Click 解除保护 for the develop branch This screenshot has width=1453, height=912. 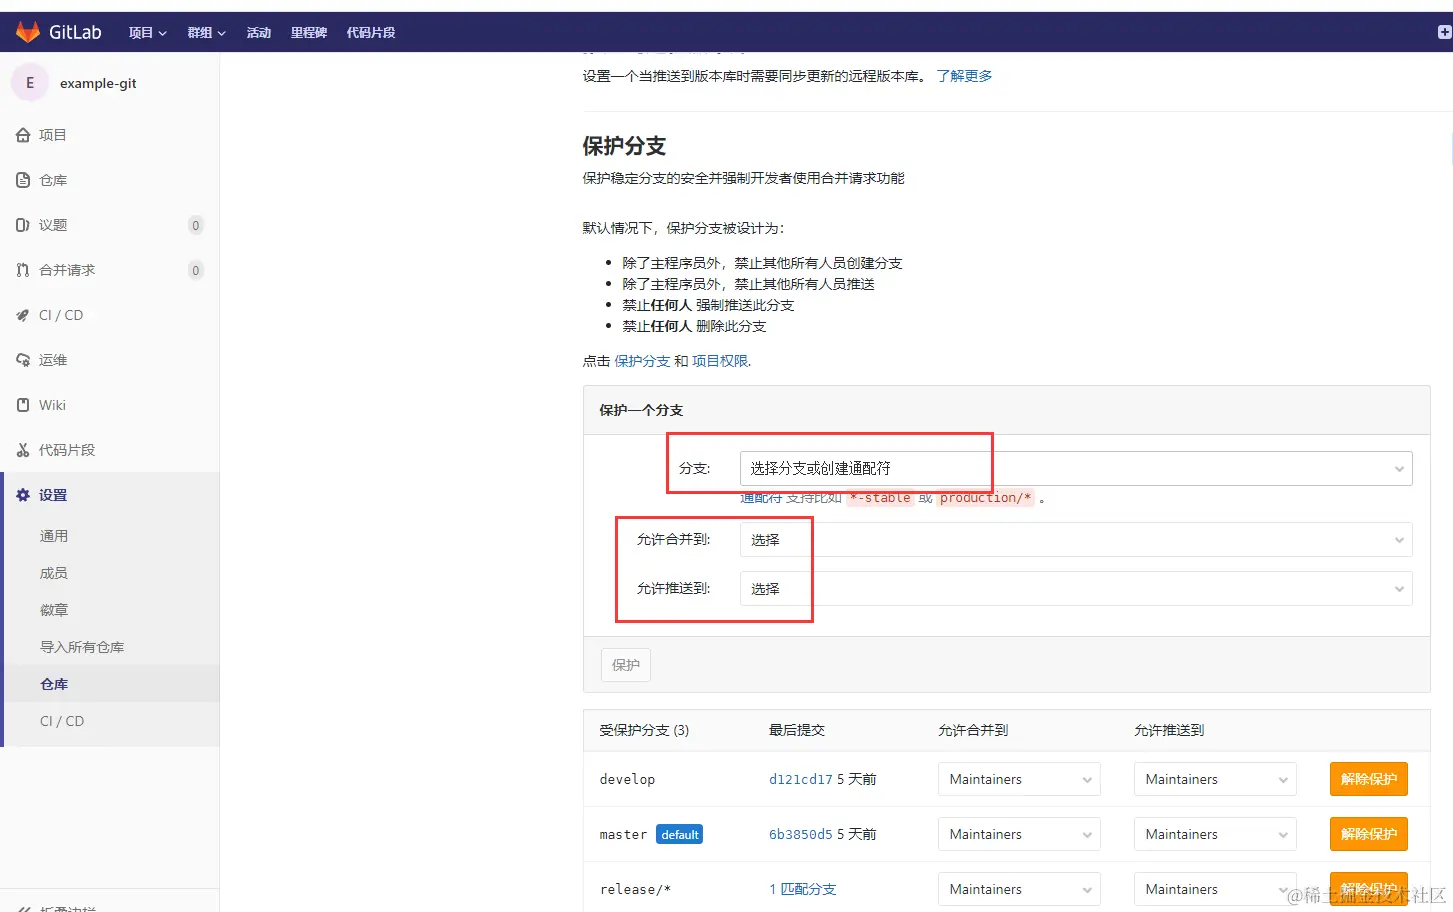coord(1369,779)
